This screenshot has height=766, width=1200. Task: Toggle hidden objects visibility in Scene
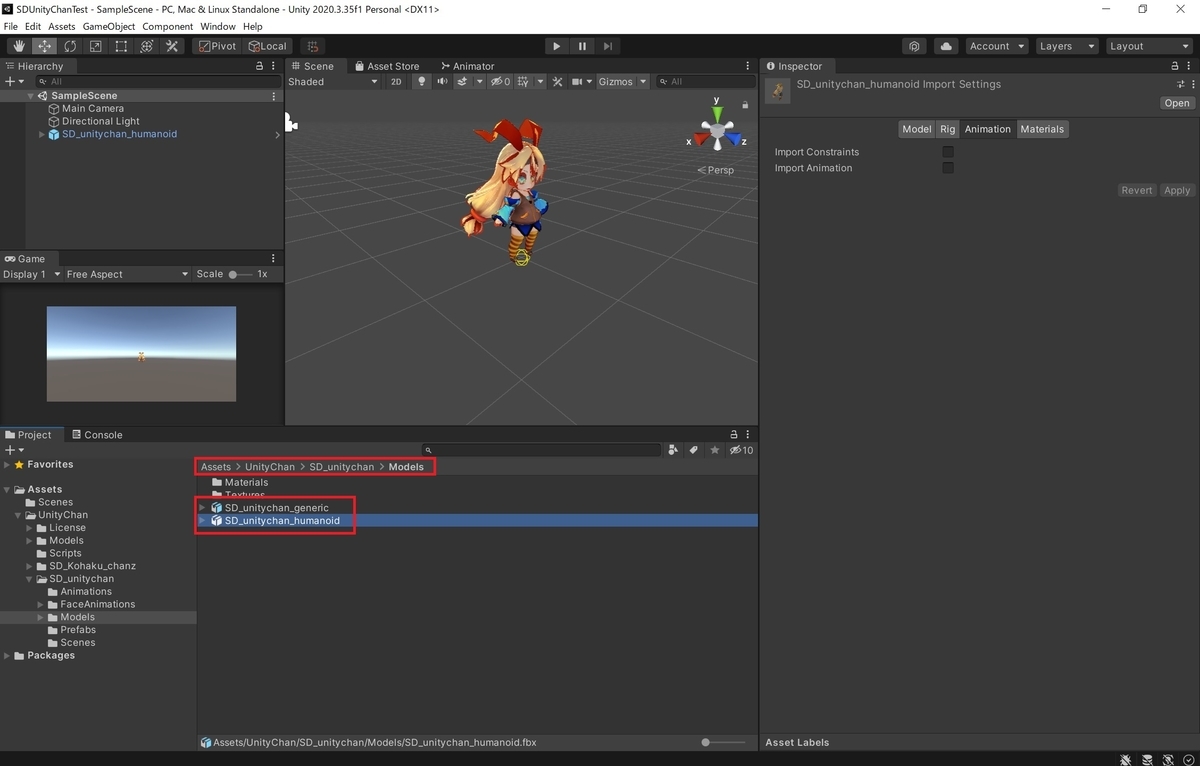click(501, 82)
